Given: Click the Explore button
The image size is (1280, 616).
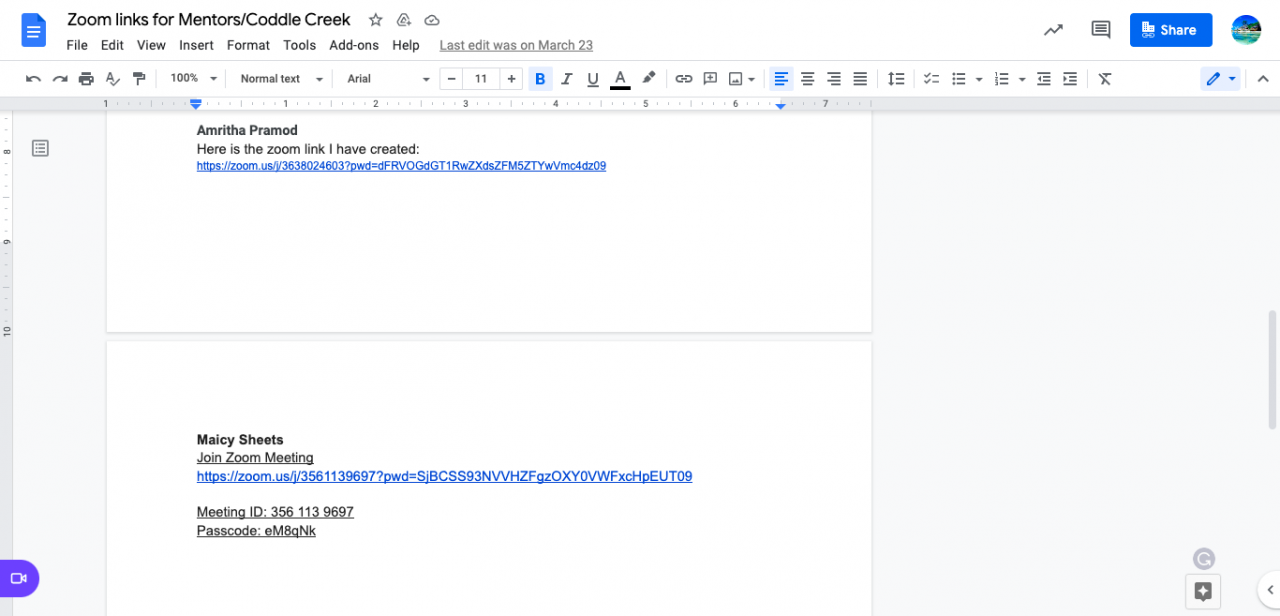Looking at the screenshot, I should 1203,592.
